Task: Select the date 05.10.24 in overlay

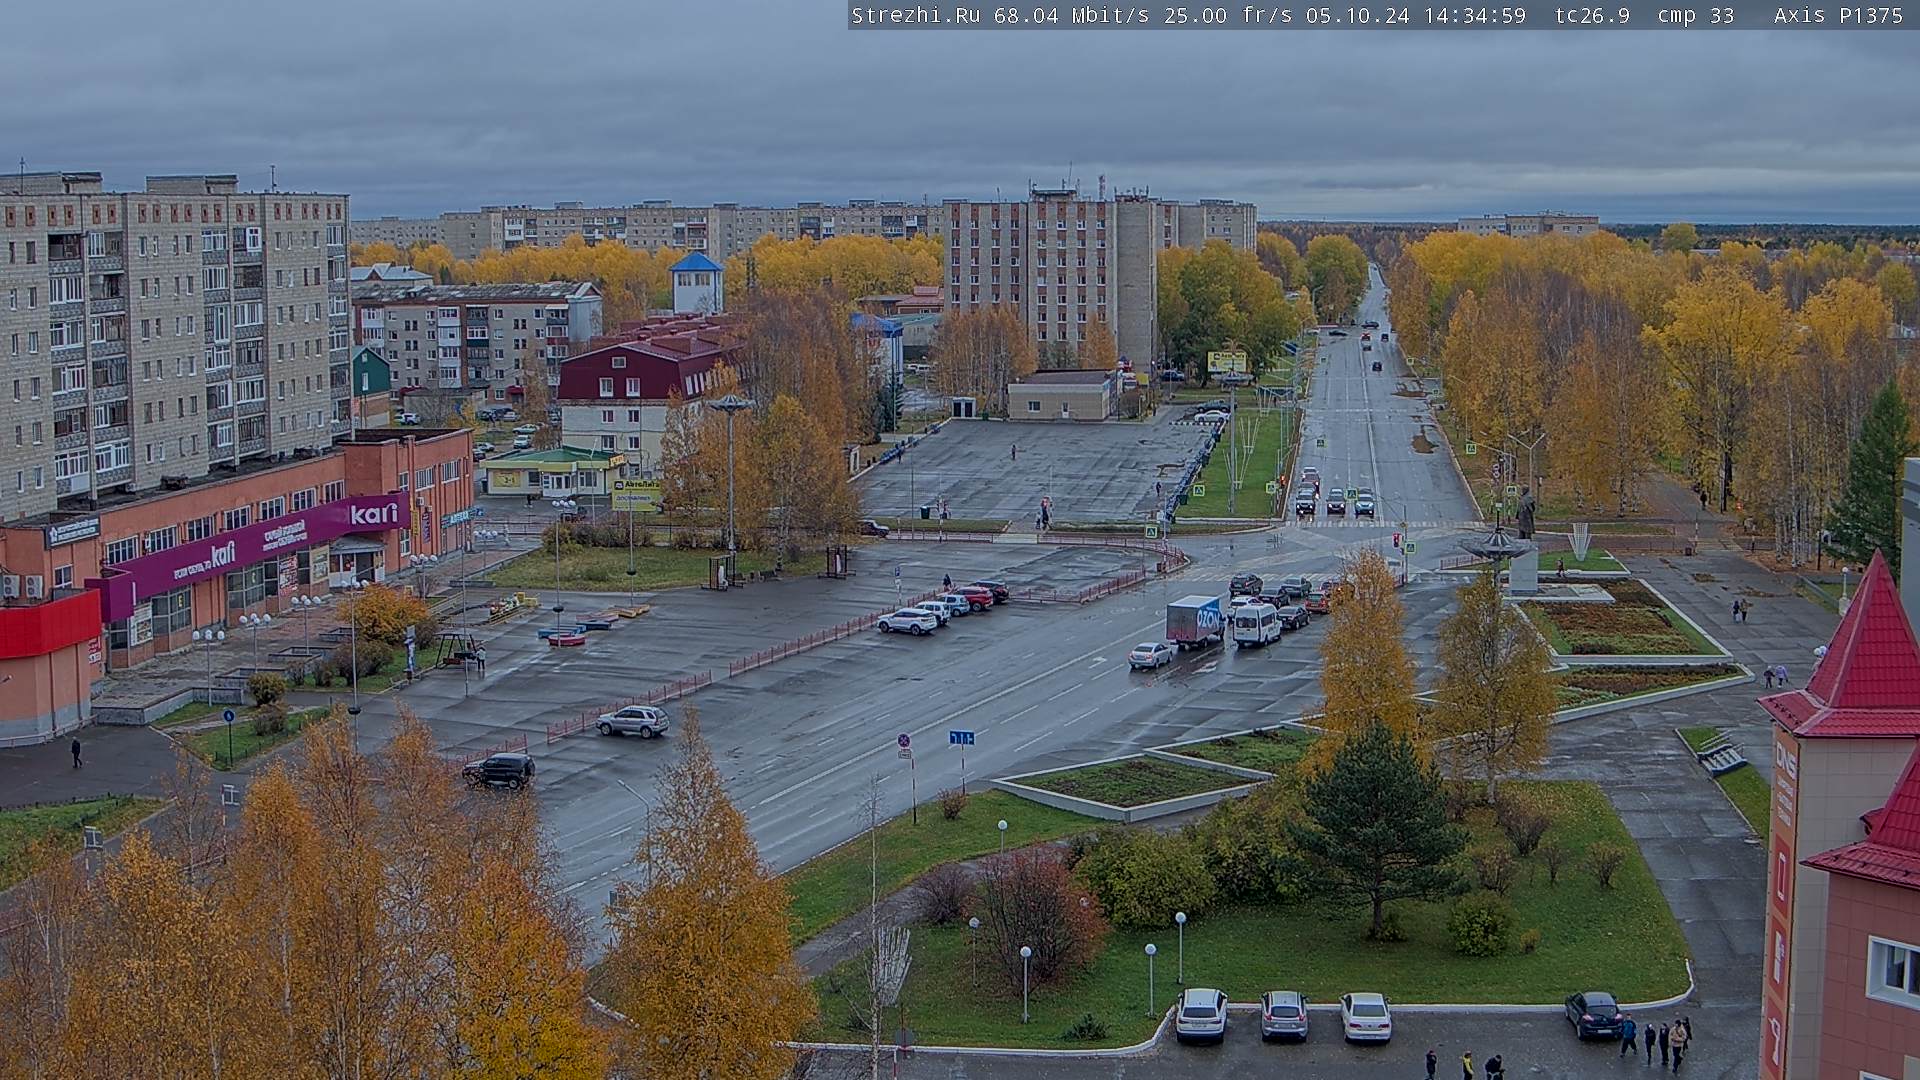Action: (x=1357, y=15)
